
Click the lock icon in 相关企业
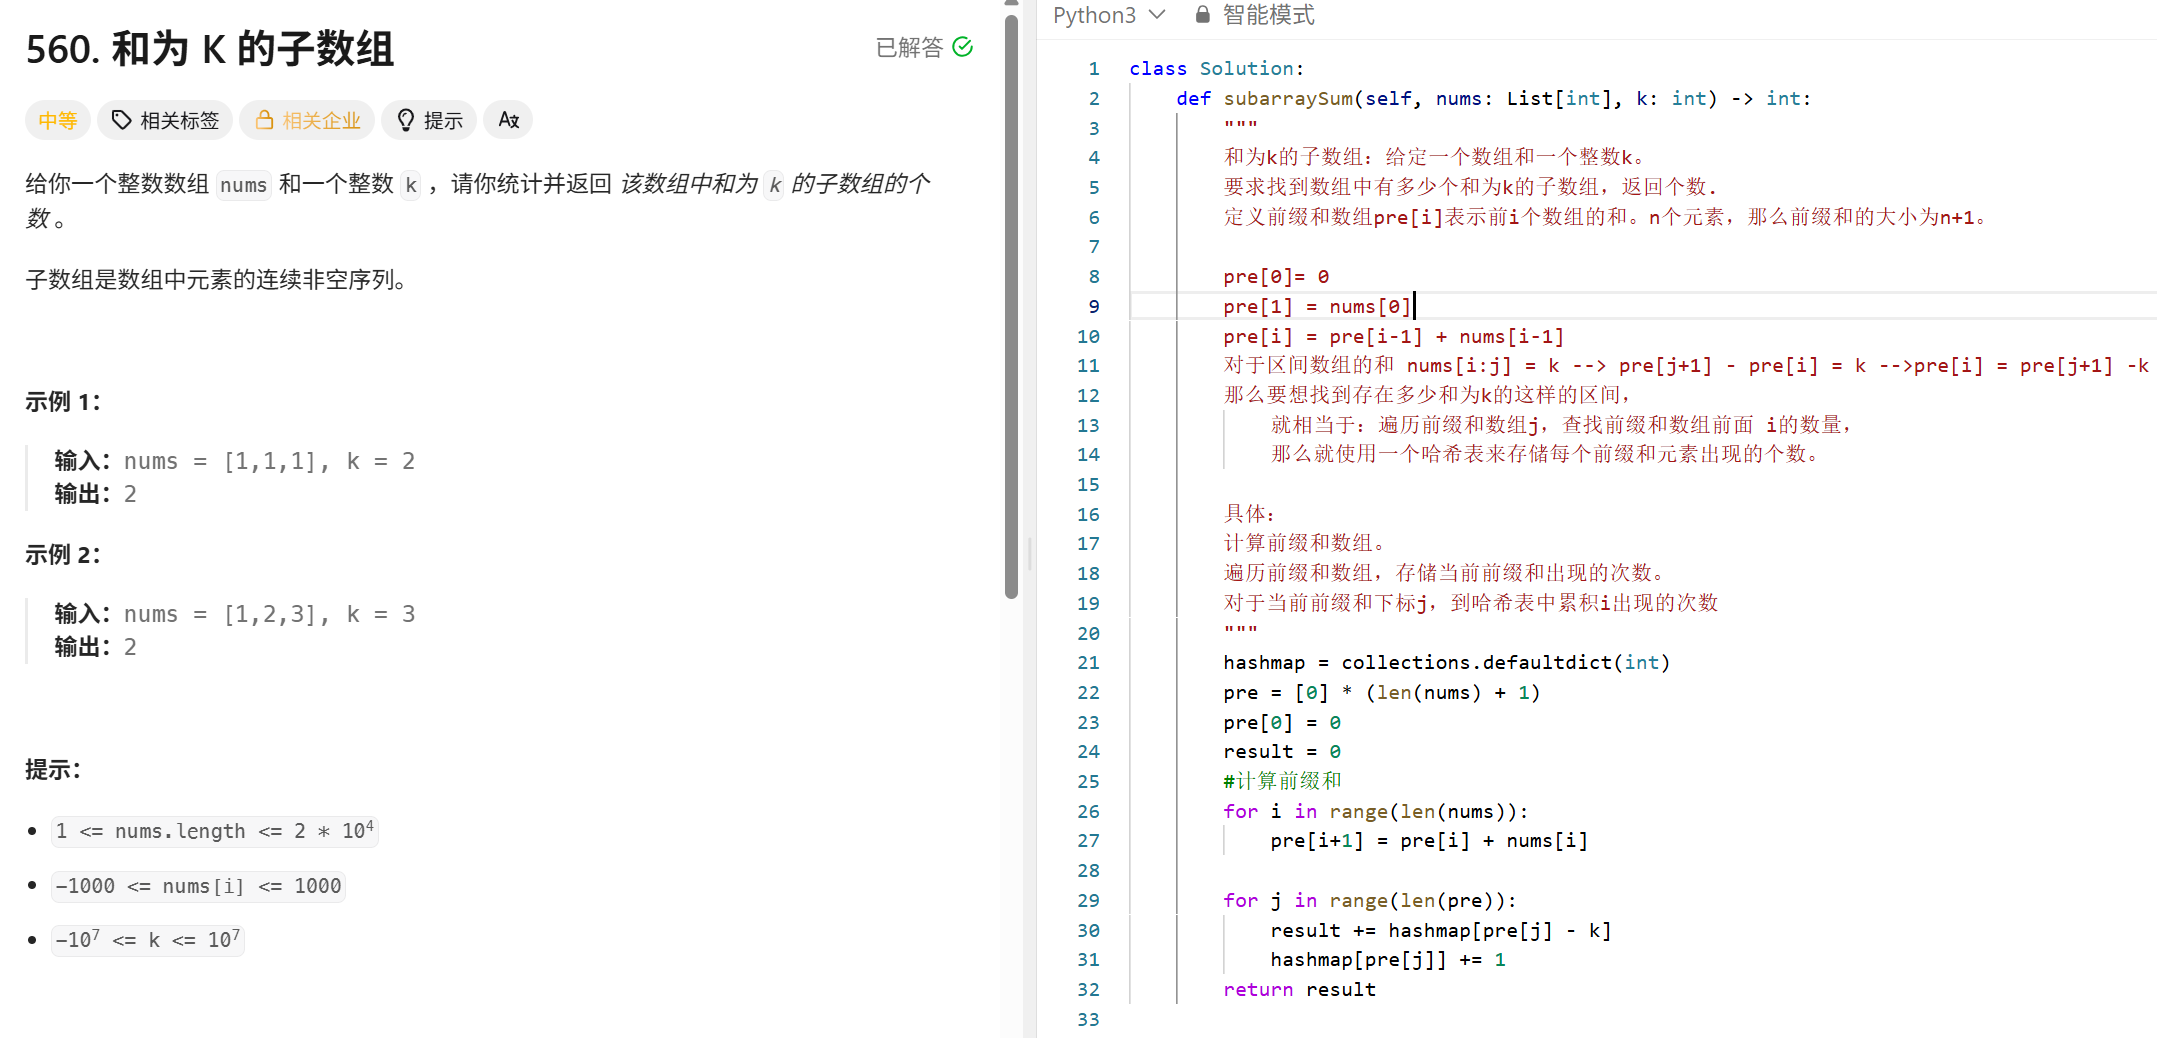264,120
